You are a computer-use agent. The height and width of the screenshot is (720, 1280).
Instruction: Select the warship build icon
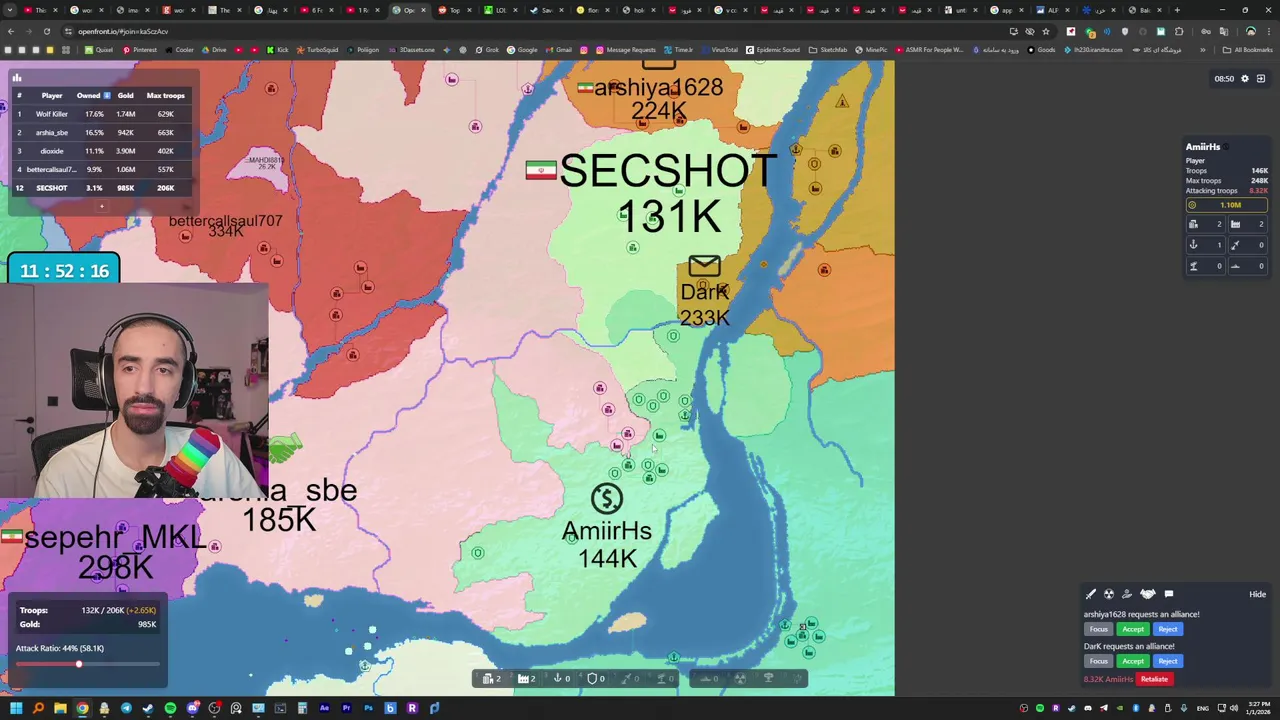click(x=705, y=679)
